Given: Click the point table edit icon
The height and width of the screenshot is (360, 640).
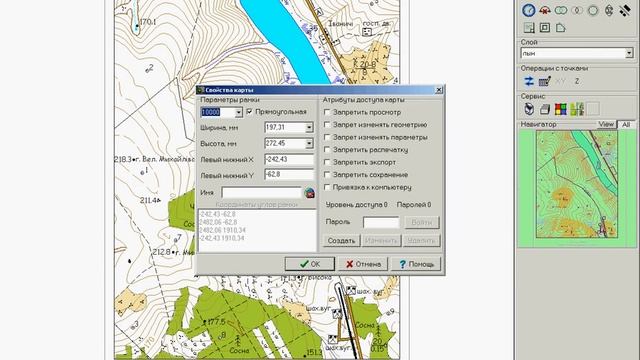Looking at the screenshot, I should click(545, 81).
